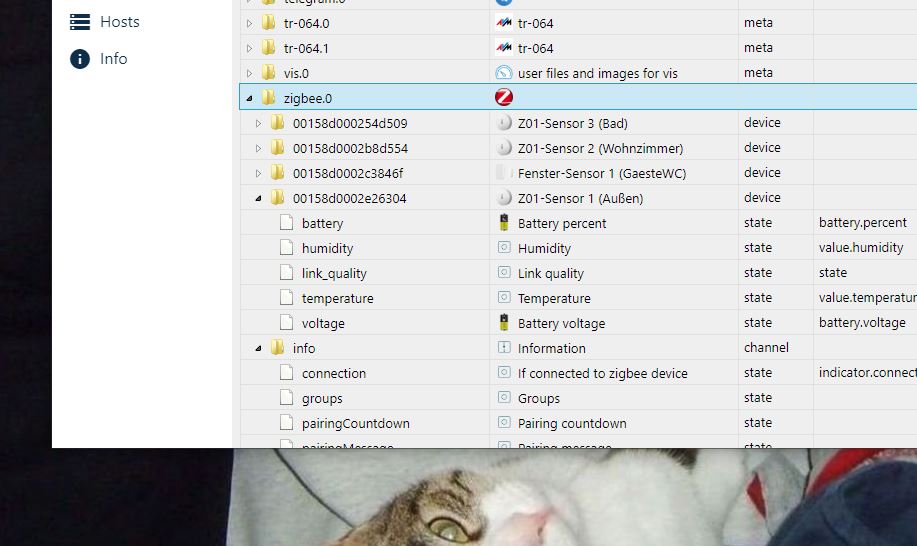Click the 'value.humidity' role cell
Viewport: 917px width, 546px height.
[861, 248]
